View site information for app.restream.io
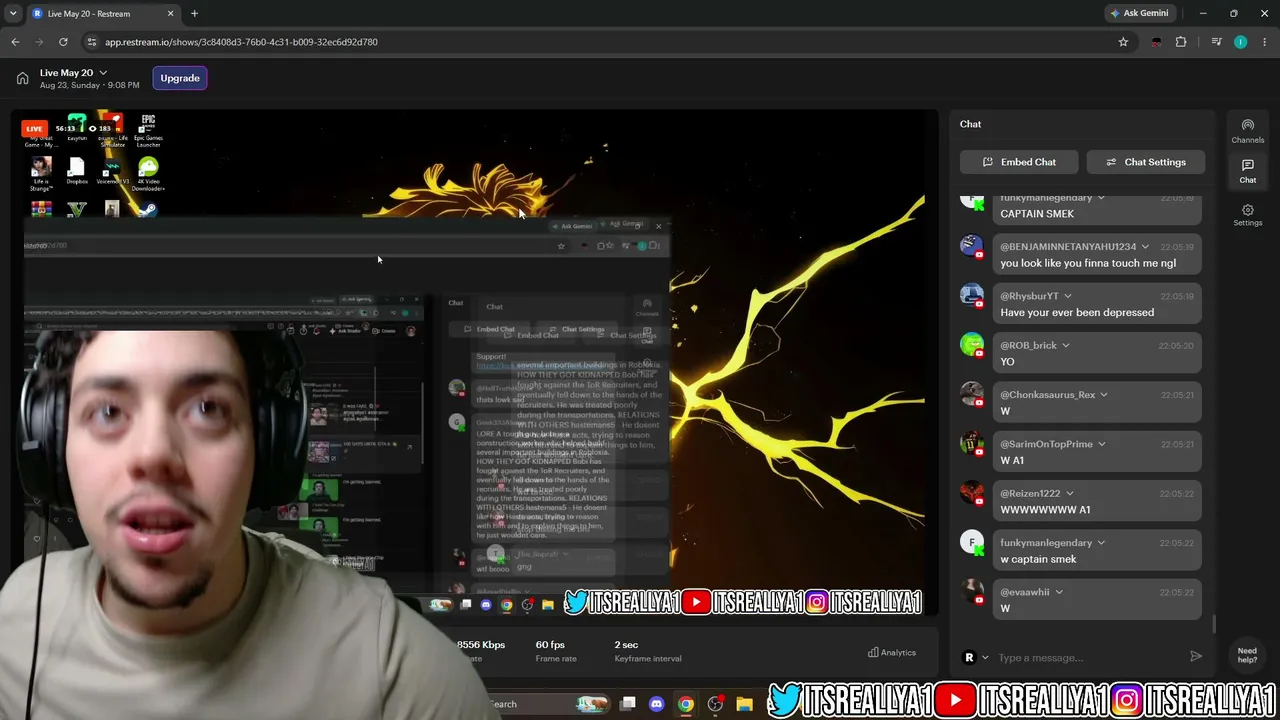This screenshot has width=1280, height=720. click(92, 42)
